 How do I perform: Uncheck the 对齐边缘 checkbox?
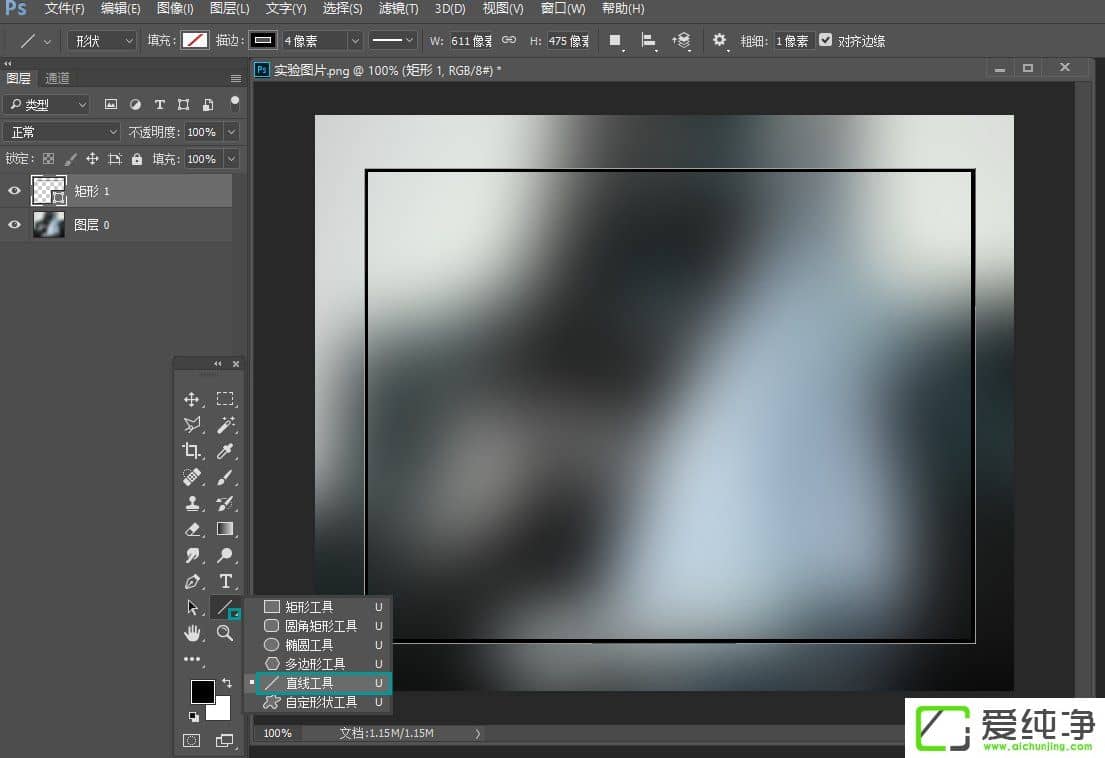(825, 40)
